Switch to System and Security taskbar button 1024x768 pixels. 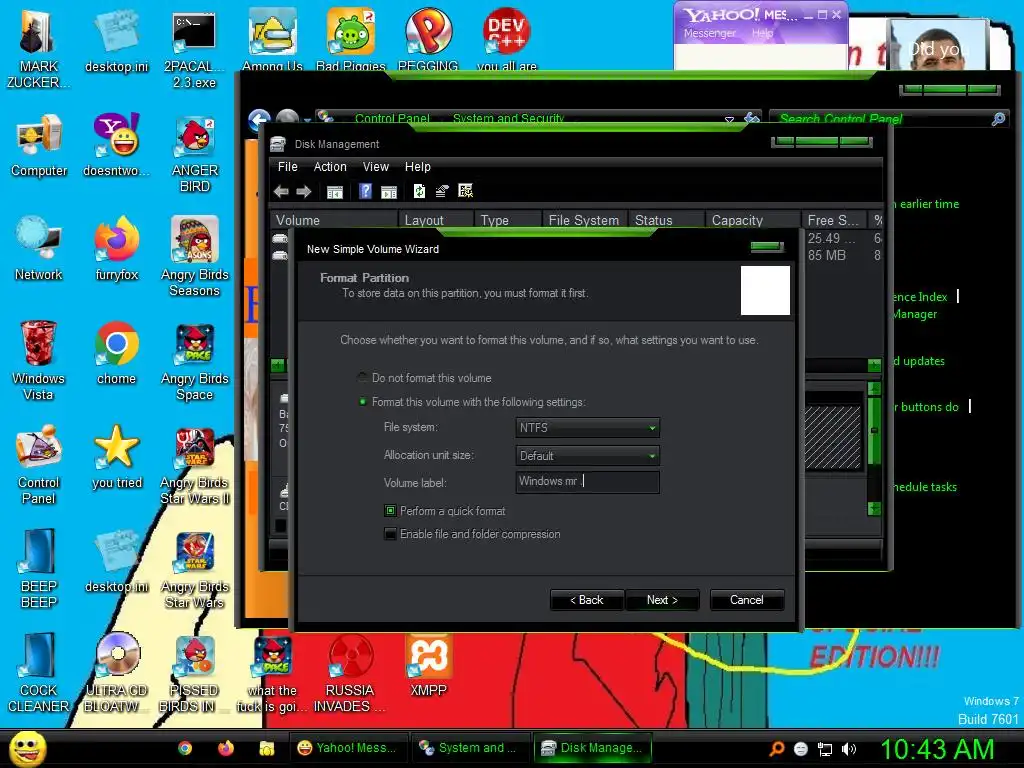pyautogui.click(x=470, y=748)
